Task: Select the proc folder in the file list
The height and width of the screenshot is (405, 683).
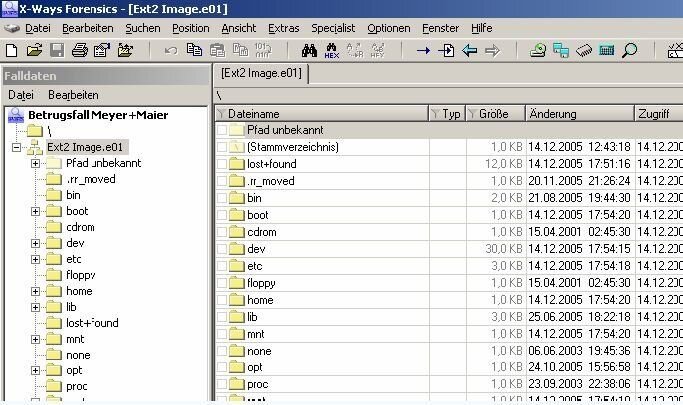Action: click(x=257, y=385)
